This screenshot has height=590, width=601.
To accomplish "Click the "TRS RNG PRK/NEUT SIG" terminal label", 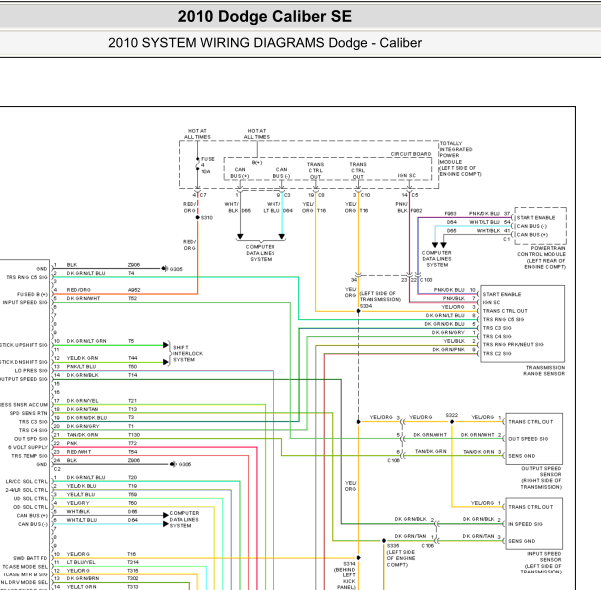I will coord(513,344).
